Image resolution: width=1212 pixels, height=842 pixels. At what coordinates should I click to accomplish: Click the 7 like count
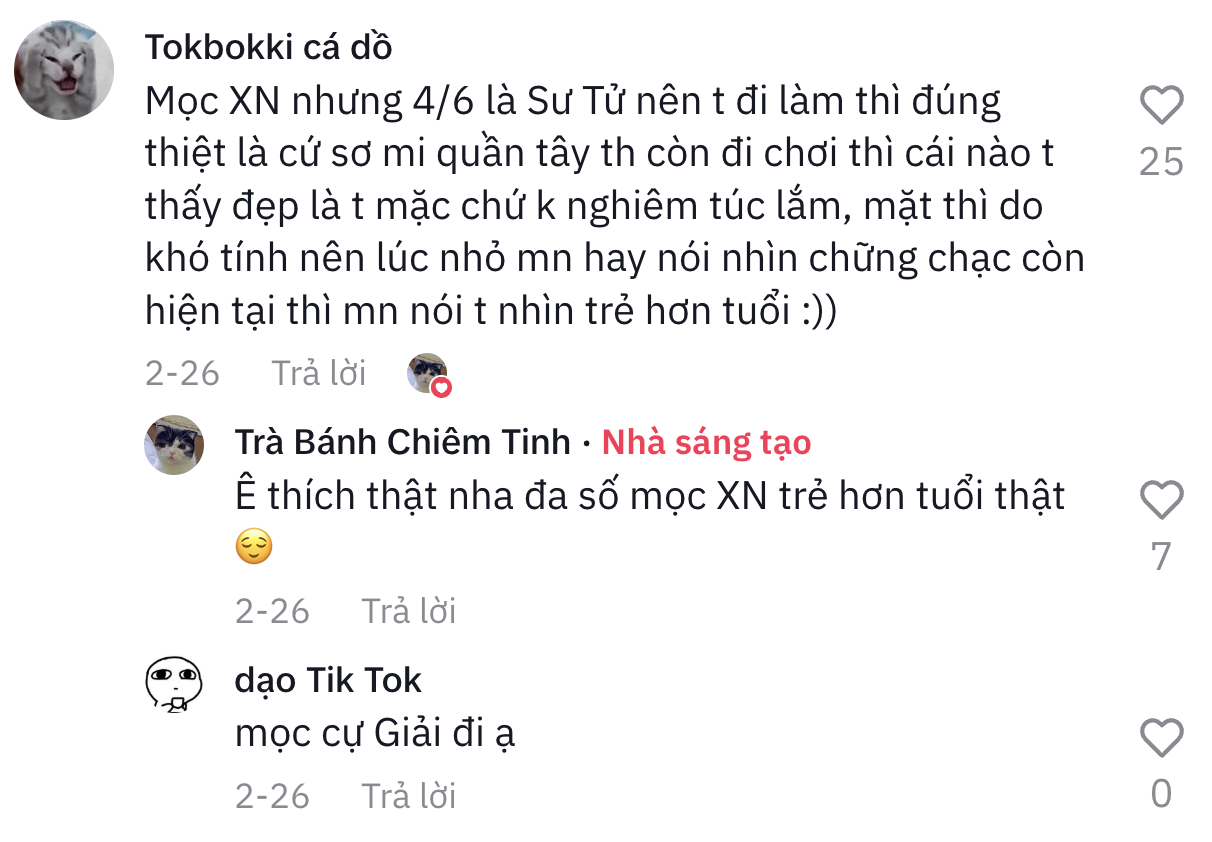point(1161,556)
